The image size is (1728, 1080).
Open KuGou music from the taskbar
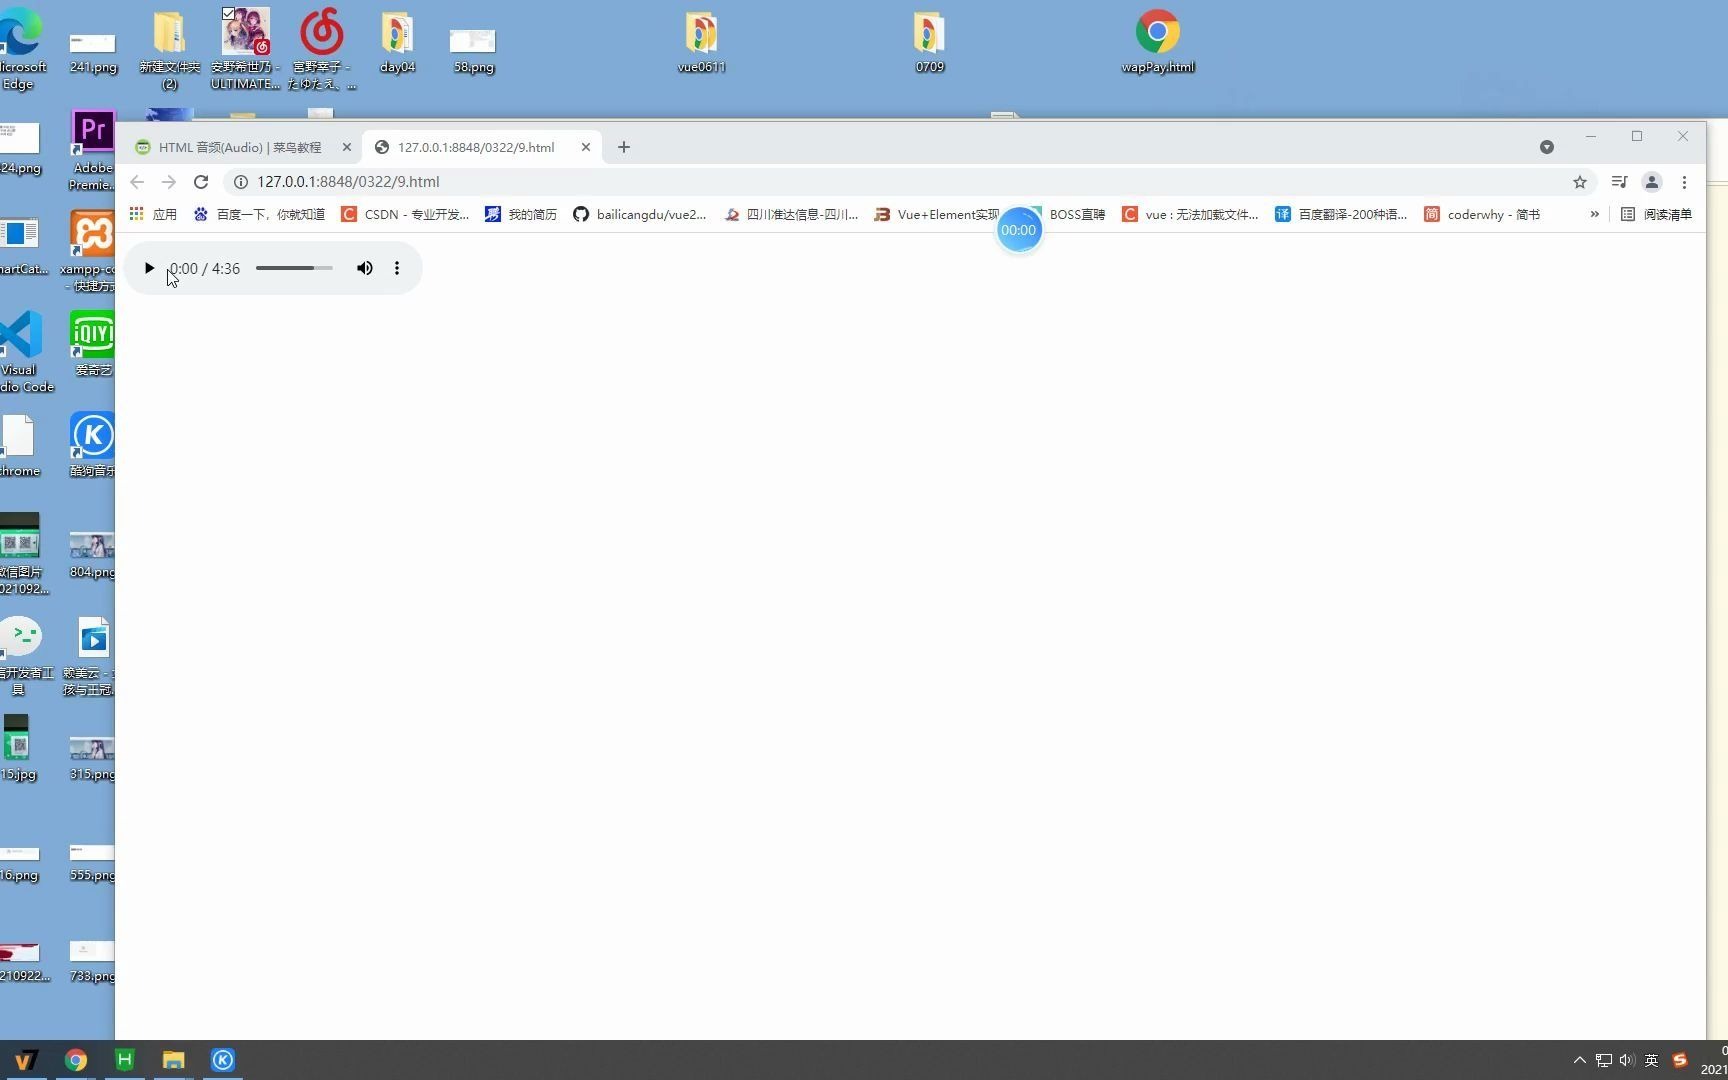point(223,1060)
